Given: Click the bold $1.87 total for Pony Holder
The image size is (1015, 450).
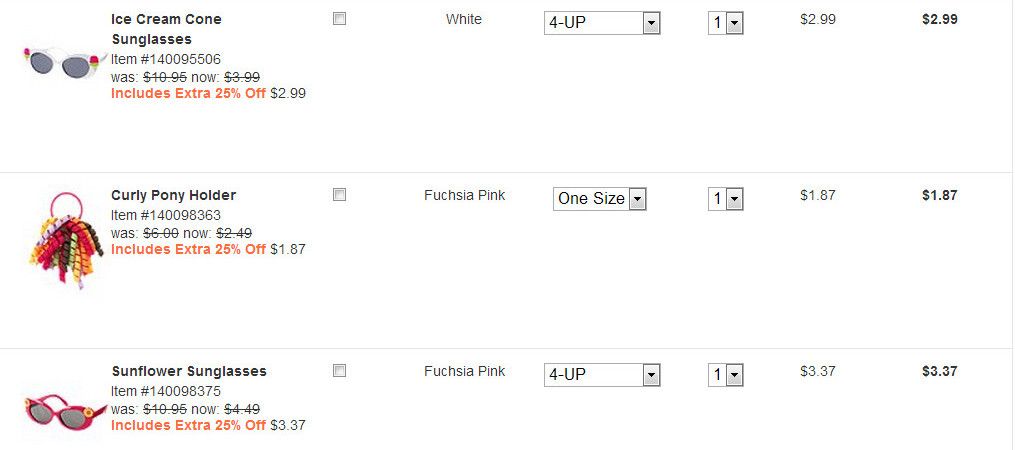Looking at the screenshot, I should point(939,195).
